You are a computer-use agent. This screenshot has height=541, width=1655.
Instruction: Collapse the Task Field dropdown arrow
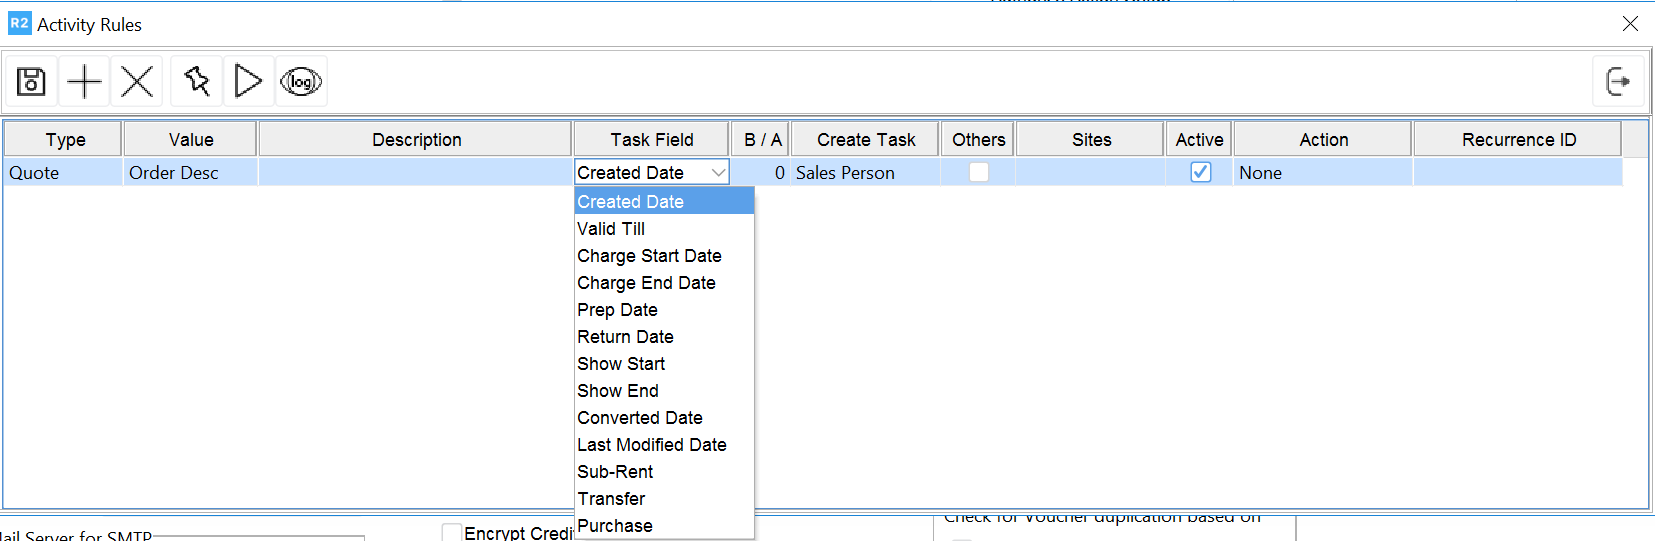click(x=718, y=172)
